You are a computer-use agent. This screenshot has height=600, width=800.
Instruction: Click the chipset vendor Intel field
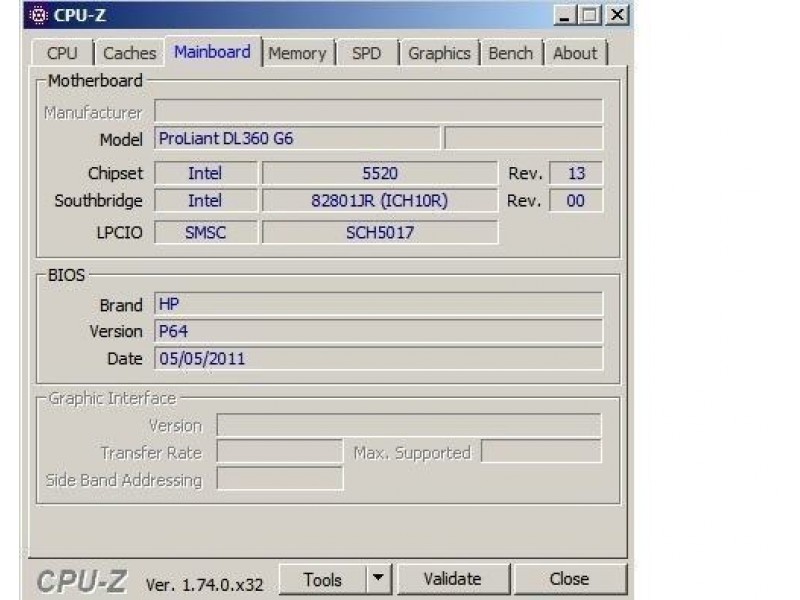click(x=206, y=173)
